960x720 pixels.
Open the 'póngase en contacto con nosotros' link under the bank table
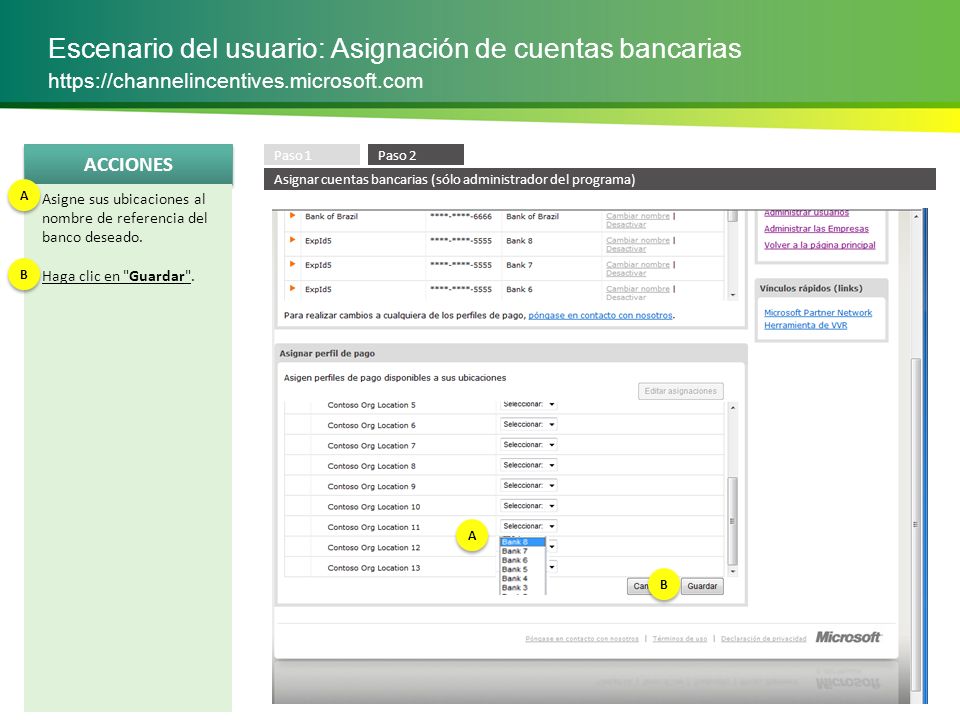coord(600,315)
